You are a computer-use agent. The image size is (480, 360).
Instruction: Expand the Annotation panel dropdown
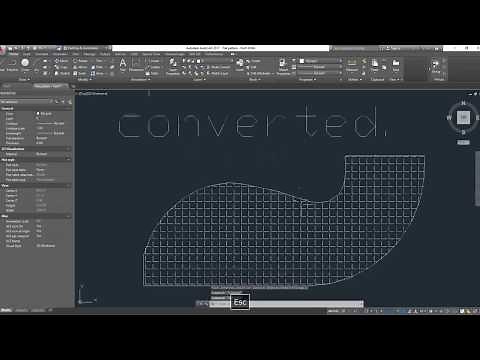coord(140,79)
